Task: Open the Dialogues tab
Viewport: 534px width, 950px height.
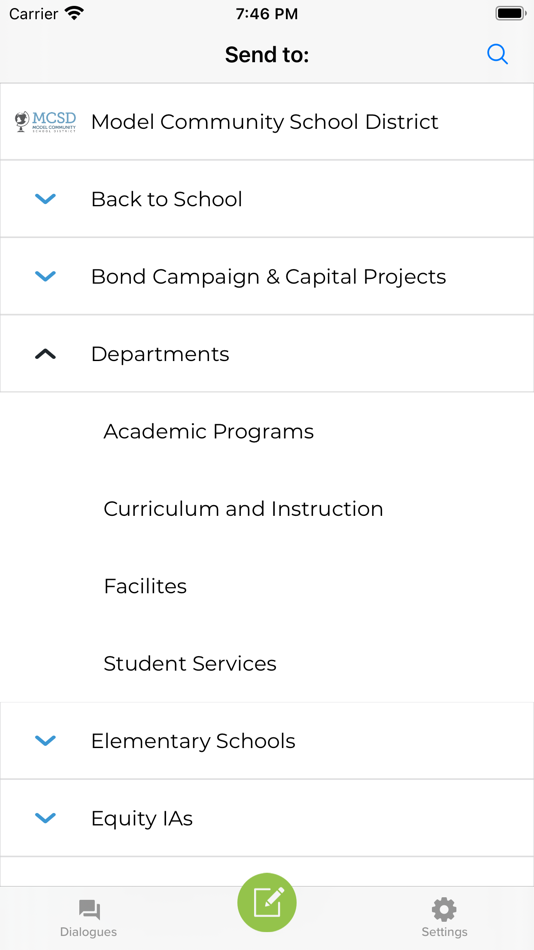Action: [x=88, y=918]
